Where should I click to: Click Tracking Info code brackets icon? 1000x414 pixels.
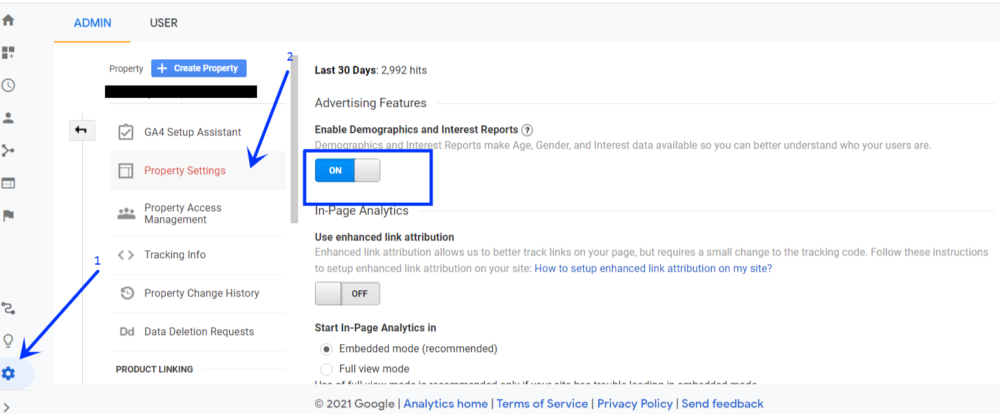[126, 255]
